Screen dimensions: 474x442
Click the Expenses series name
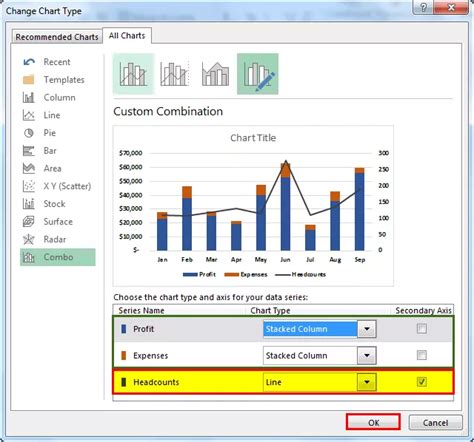click(150, 356)
